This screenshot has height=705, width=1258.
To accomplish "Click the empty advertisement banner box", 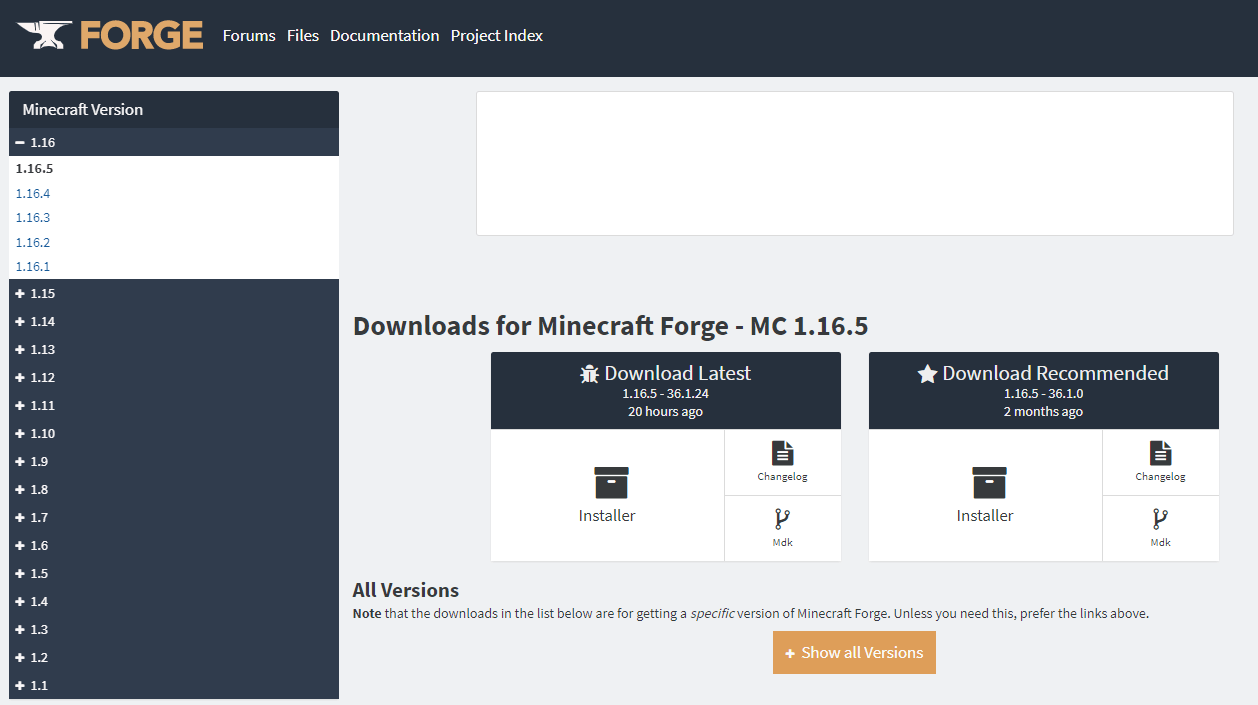I will point(855,164).
